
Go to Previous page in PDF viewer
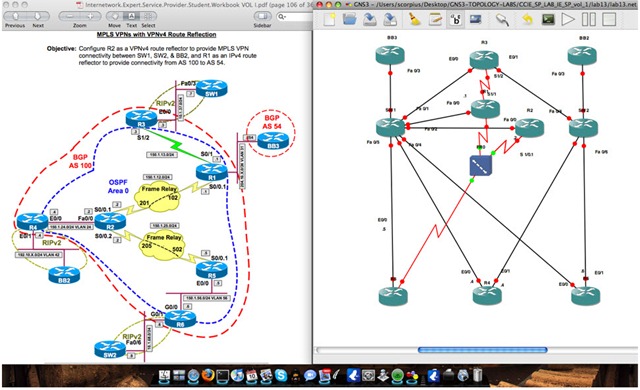[16, 17]
